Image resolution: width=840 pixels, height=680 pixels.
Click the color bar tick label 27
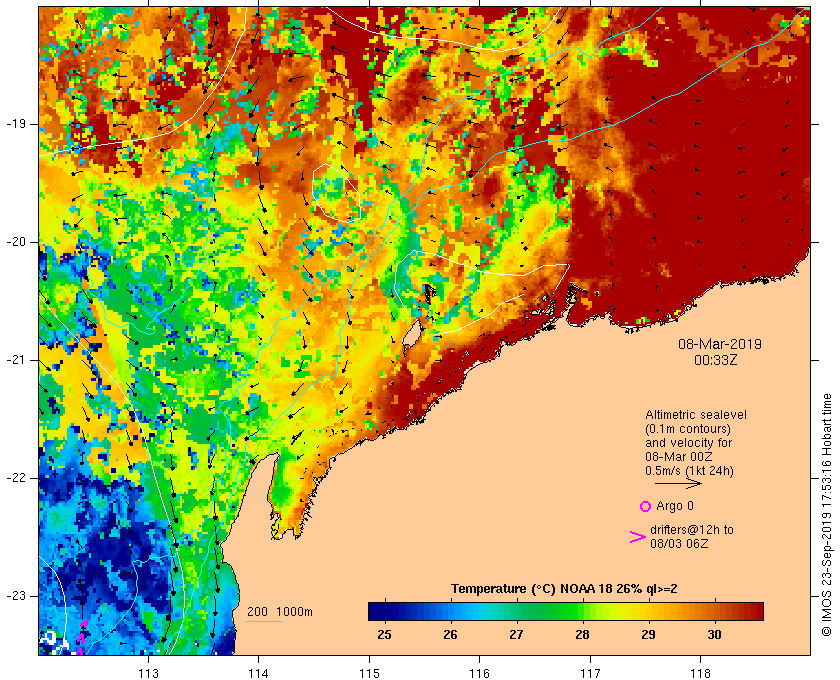(x=516, y=634)
